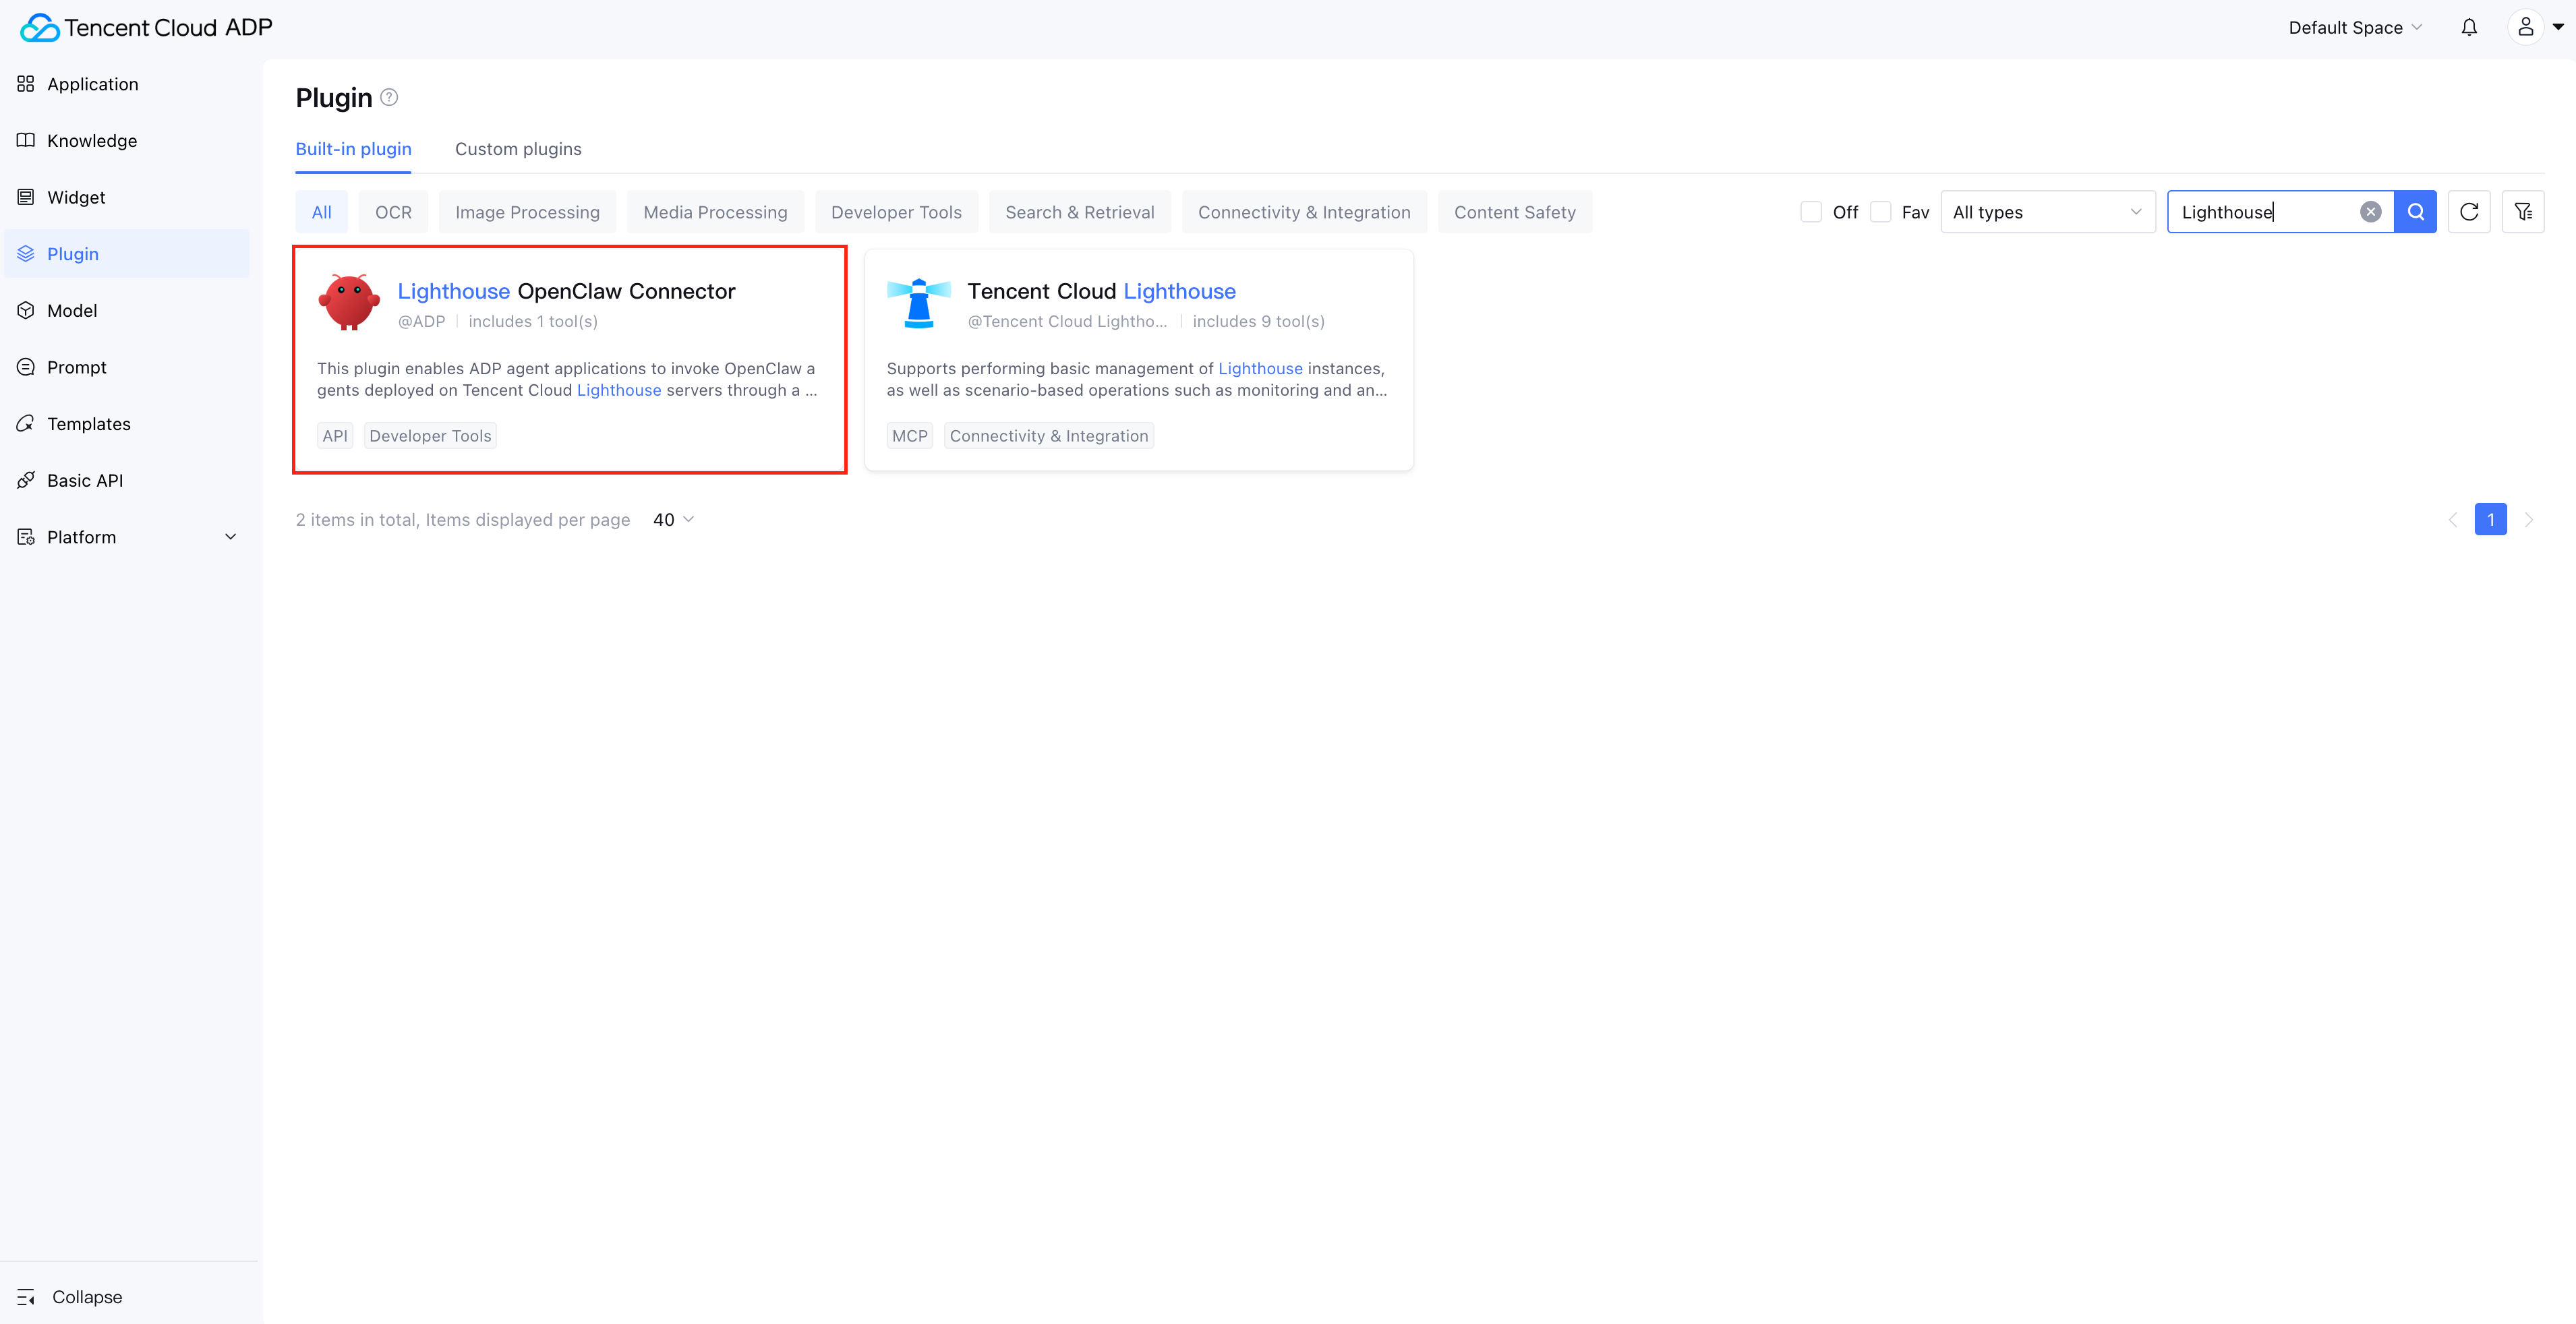Go to Knowledge in sidebar
Image resolution: width=2576 pixels, height=1324 pixels.
point(91,141)
